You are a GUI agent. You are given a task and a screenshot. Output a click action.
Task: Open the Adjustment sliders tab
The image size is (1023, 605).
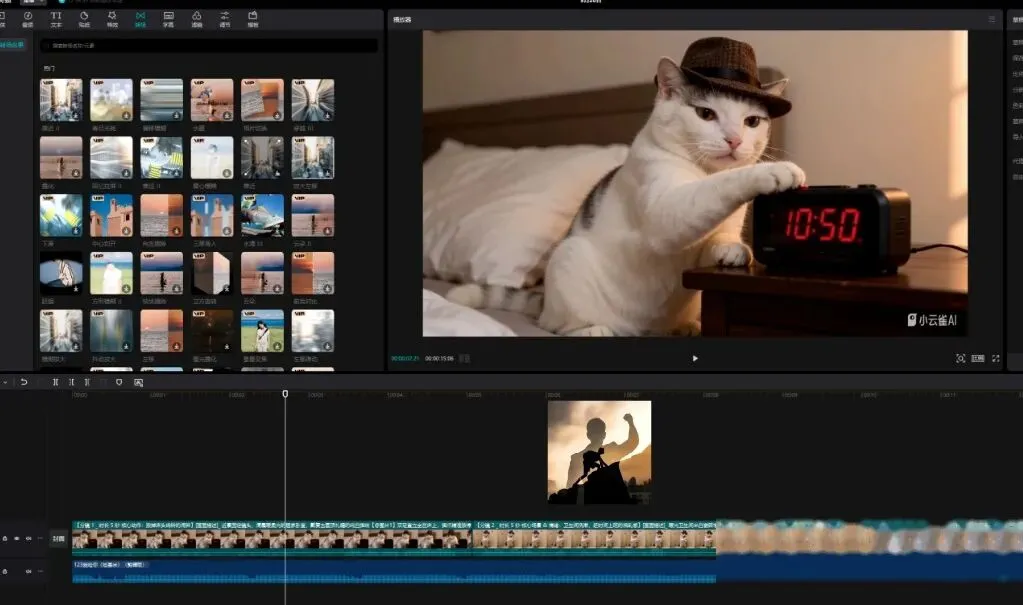[x=225, y=18]
